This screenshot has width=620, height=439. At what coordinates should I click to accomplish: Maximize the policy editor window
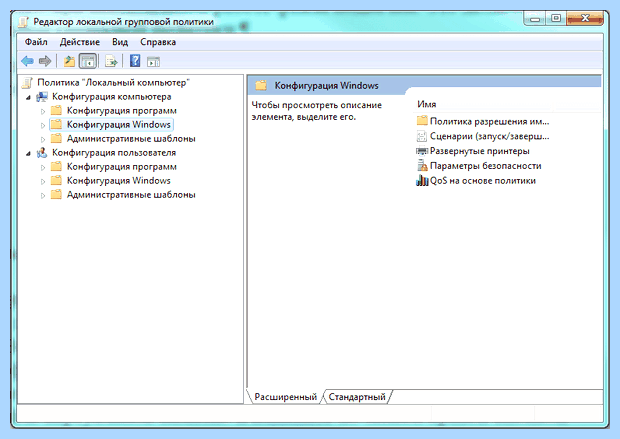(556, 19)
